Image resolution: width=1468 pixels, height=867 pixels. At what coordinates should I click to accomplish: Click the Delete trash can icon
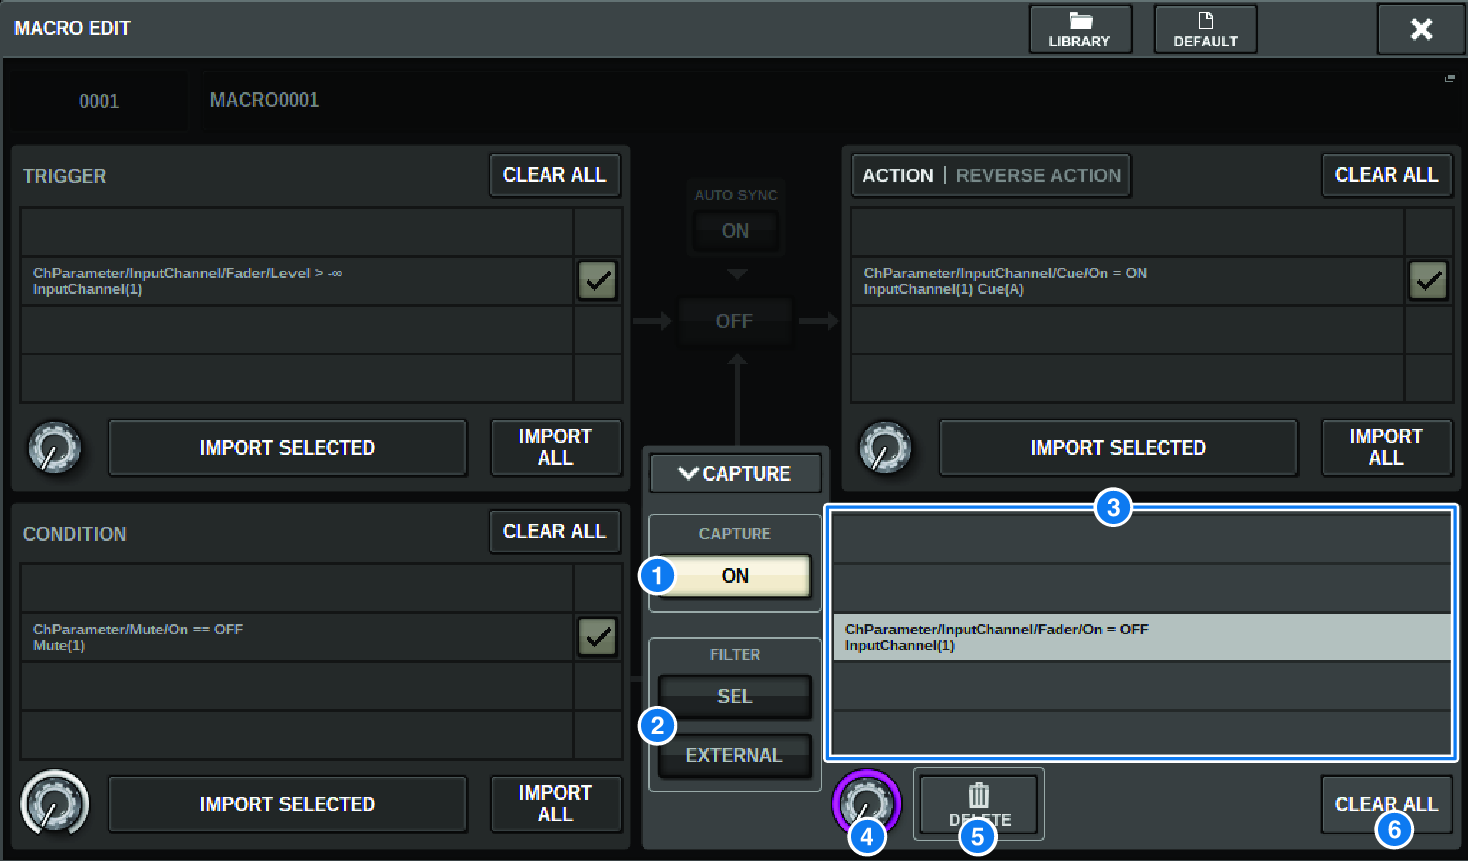978,797
